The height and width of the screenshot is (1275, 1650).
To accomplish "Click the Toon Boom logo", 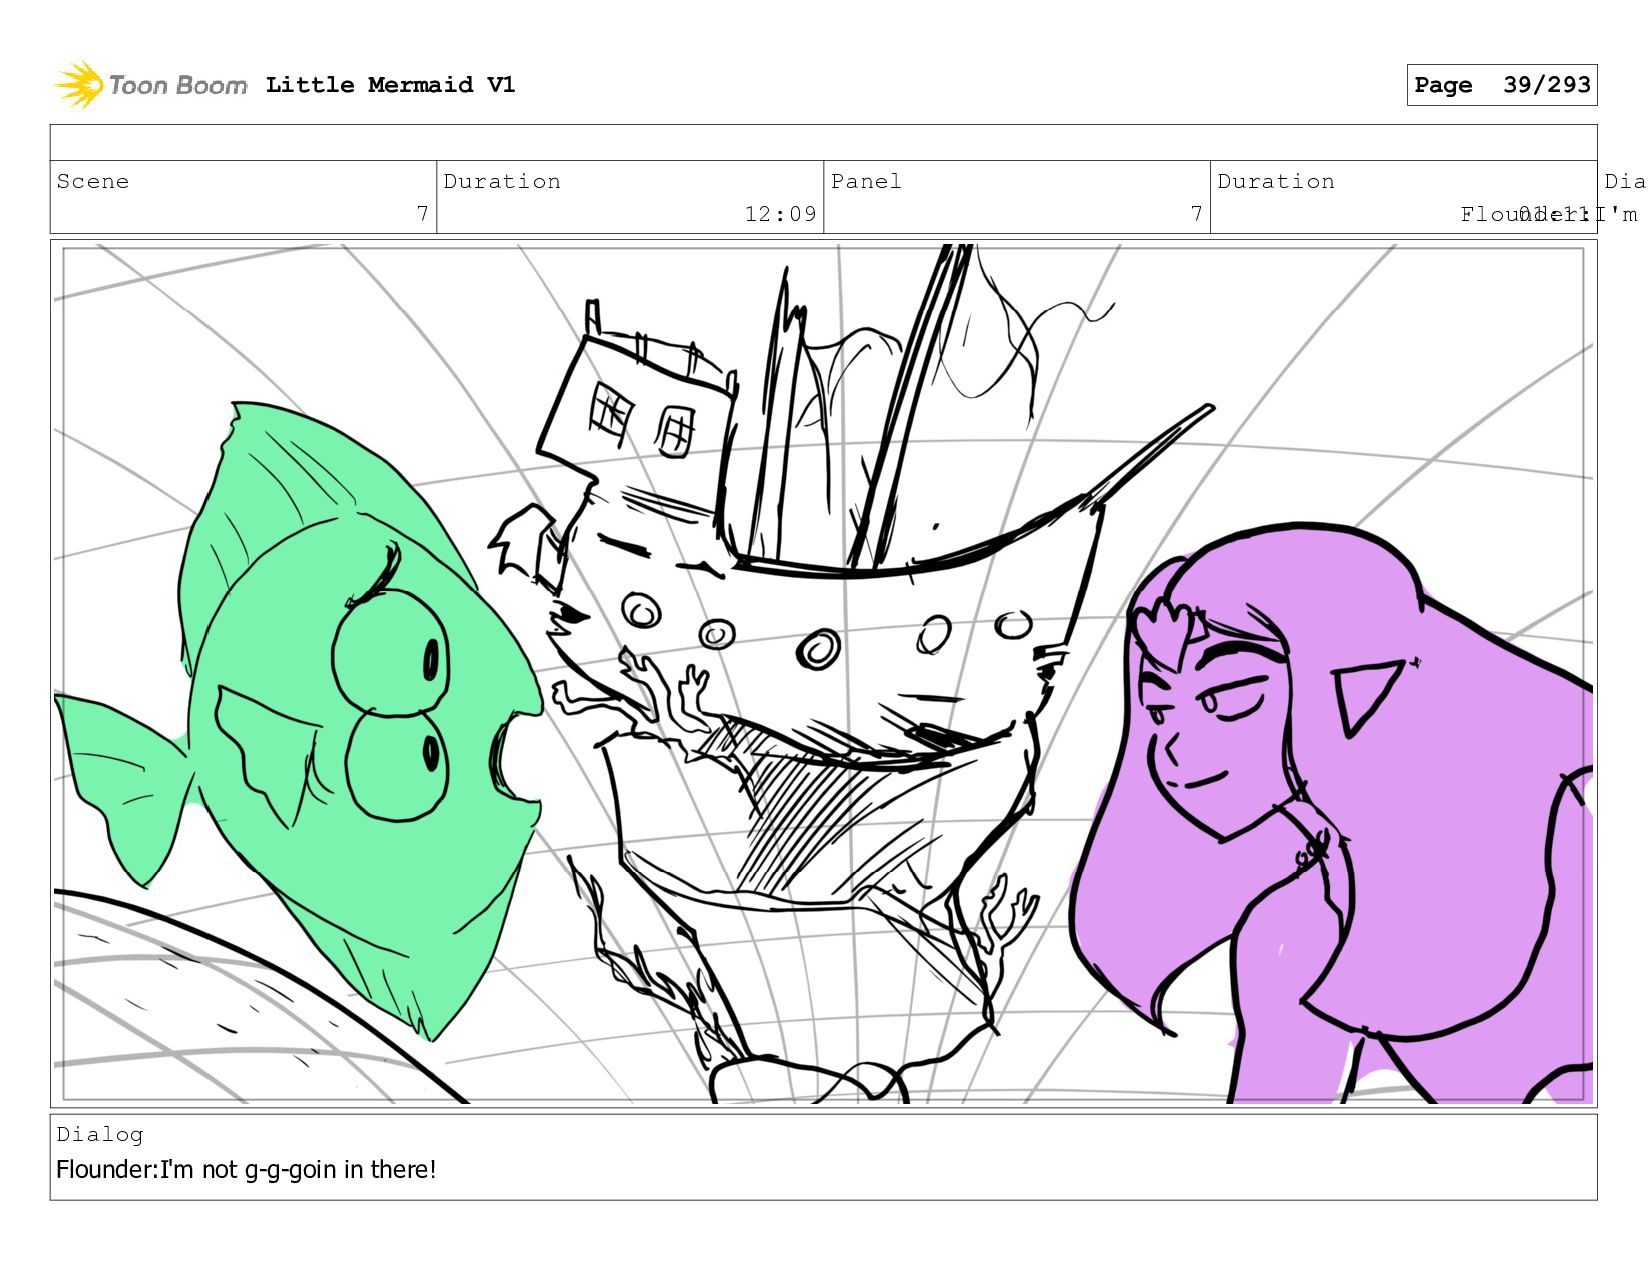I will [x=150, y=85].
